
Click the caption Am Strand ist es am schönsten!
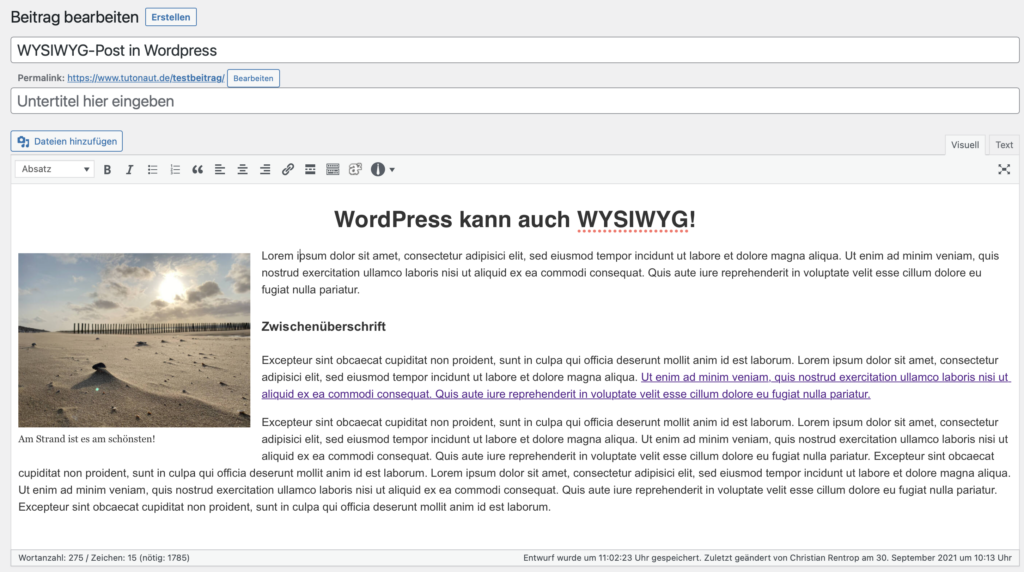87,439
